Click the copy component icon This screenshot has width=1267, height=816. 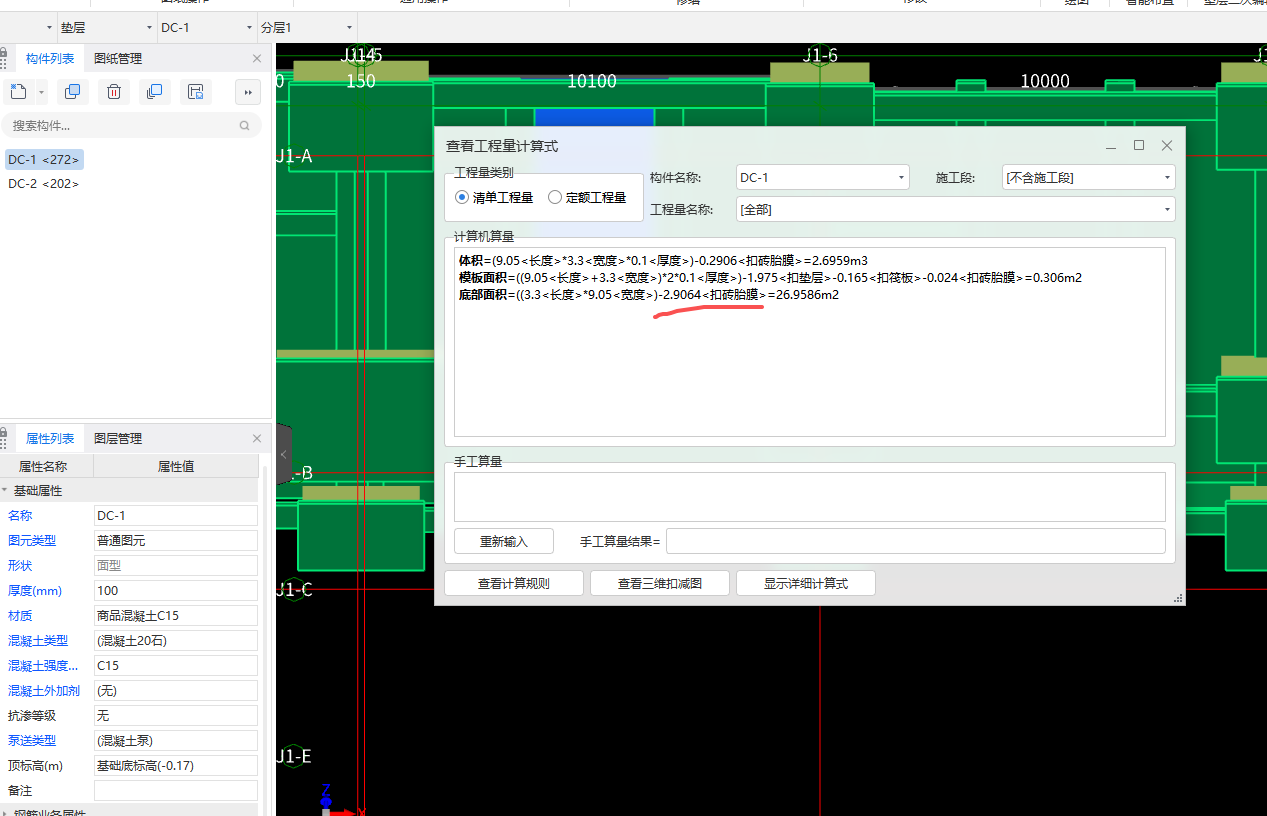click(72, 91)
